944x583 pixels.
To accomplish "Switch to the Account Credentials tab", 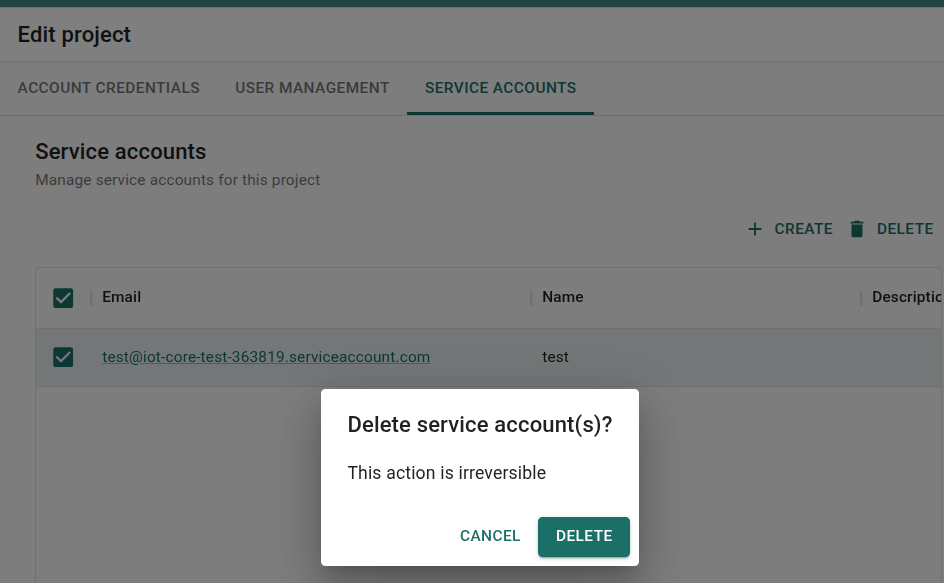I will (x=109, y=88).
